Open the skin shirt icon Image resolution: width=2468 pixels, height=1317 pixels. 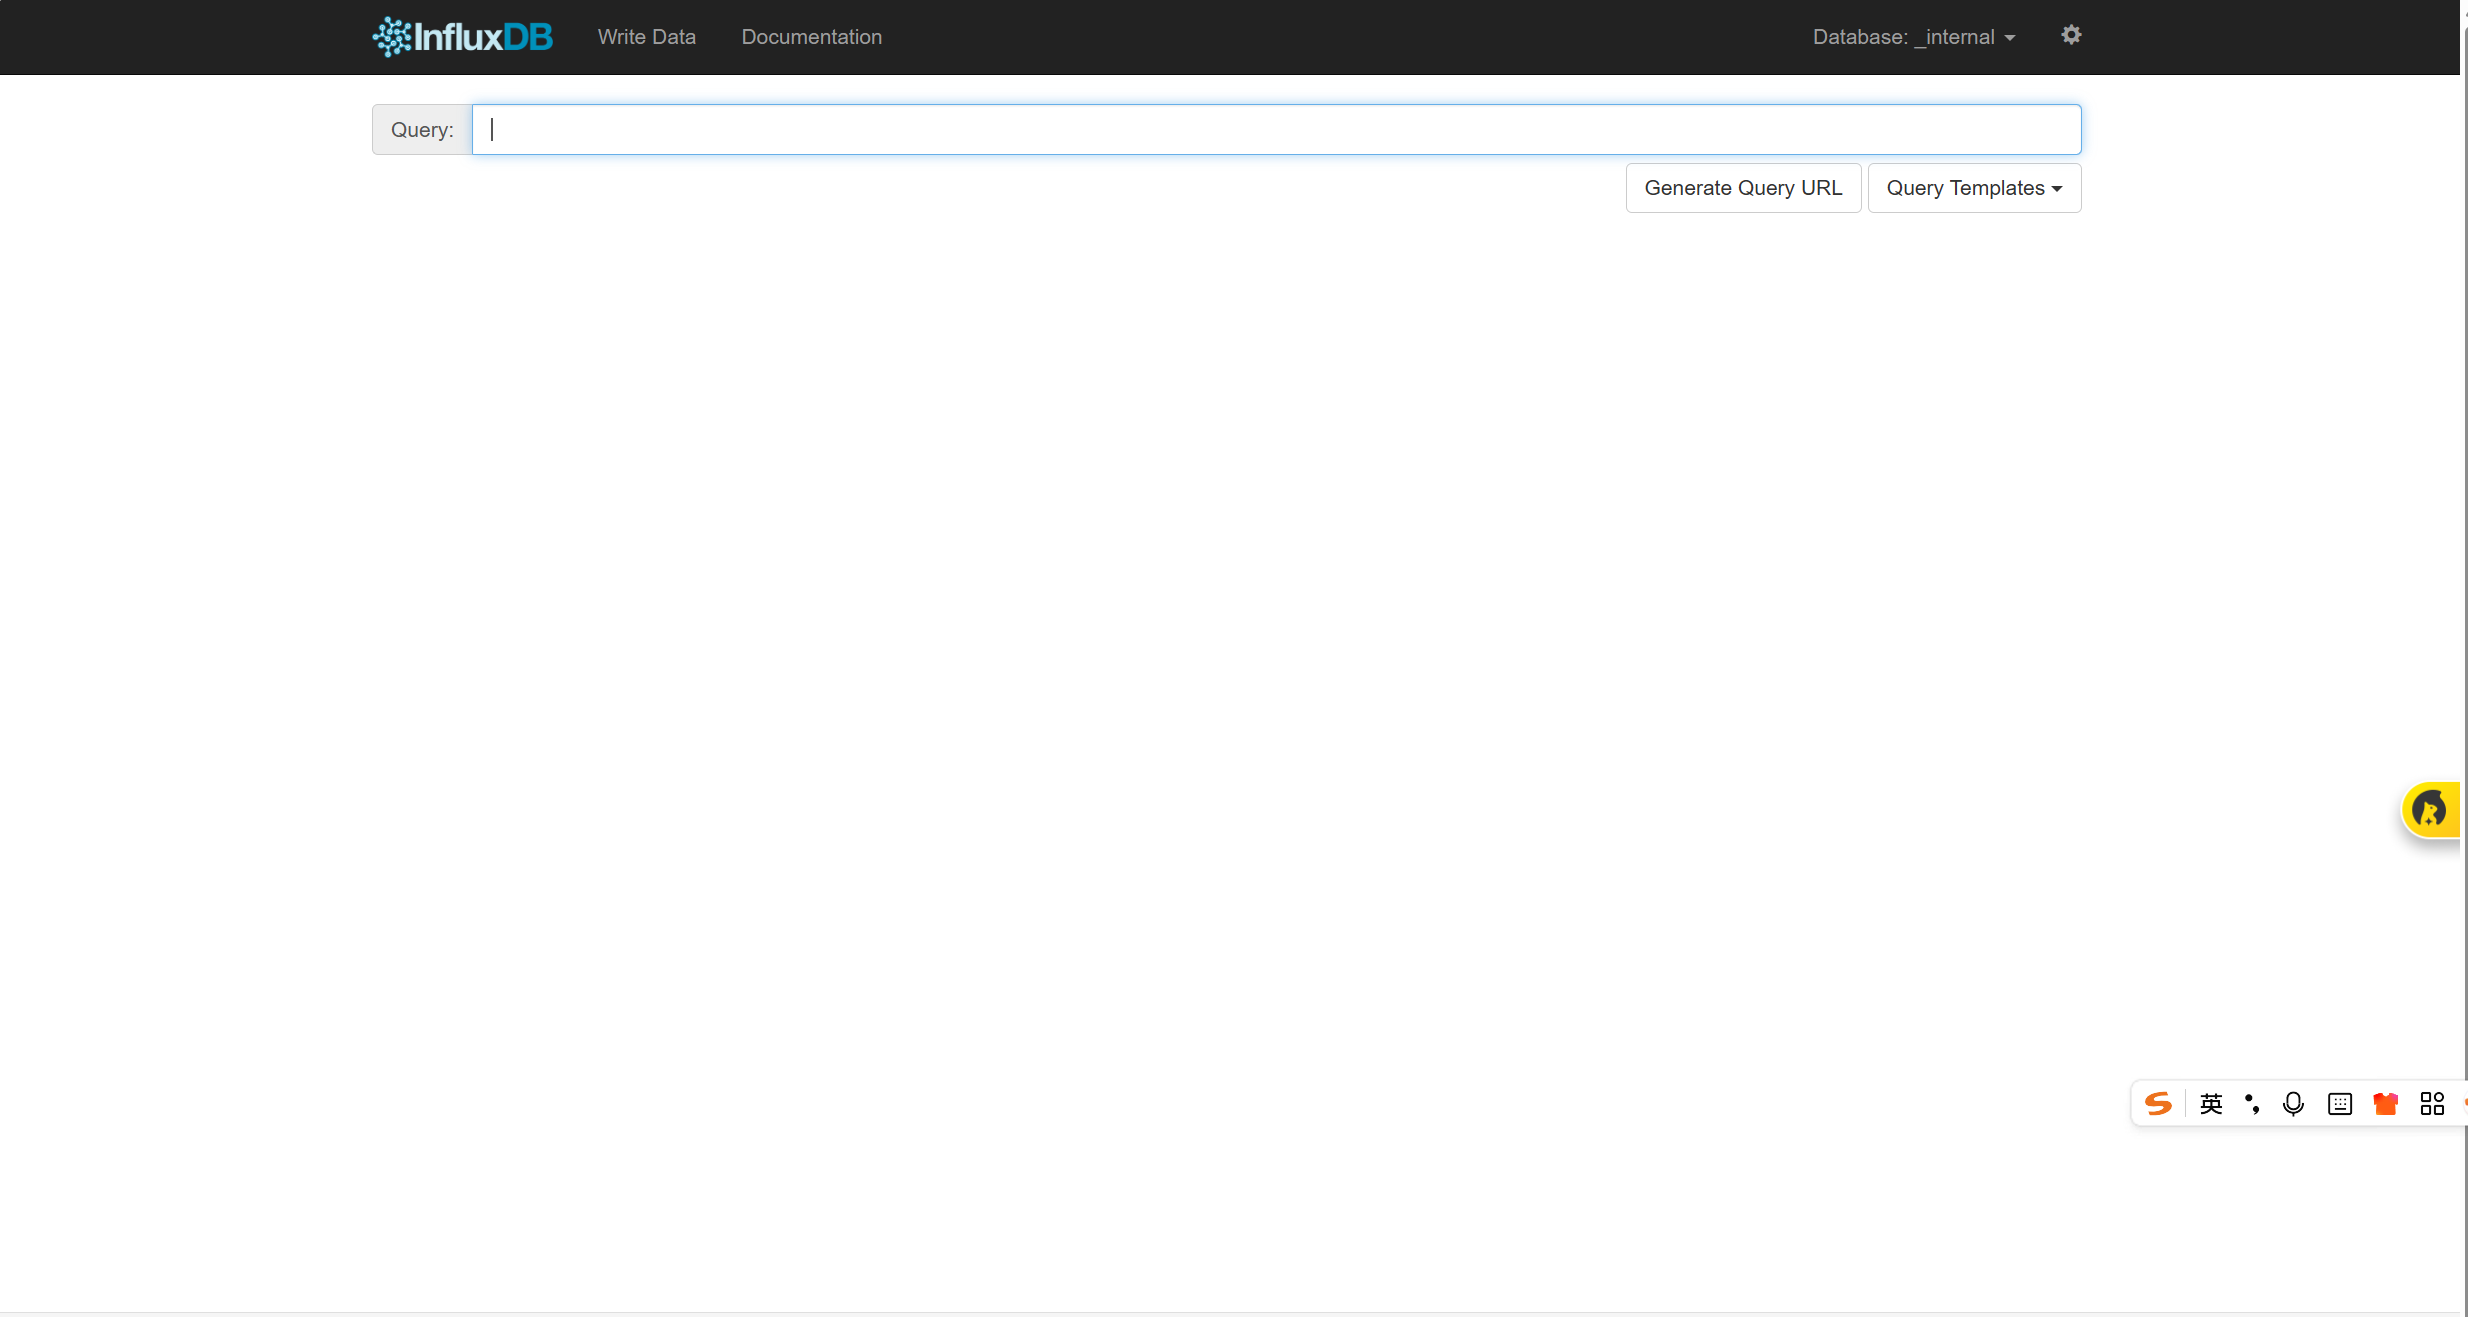[2386, 1104]
